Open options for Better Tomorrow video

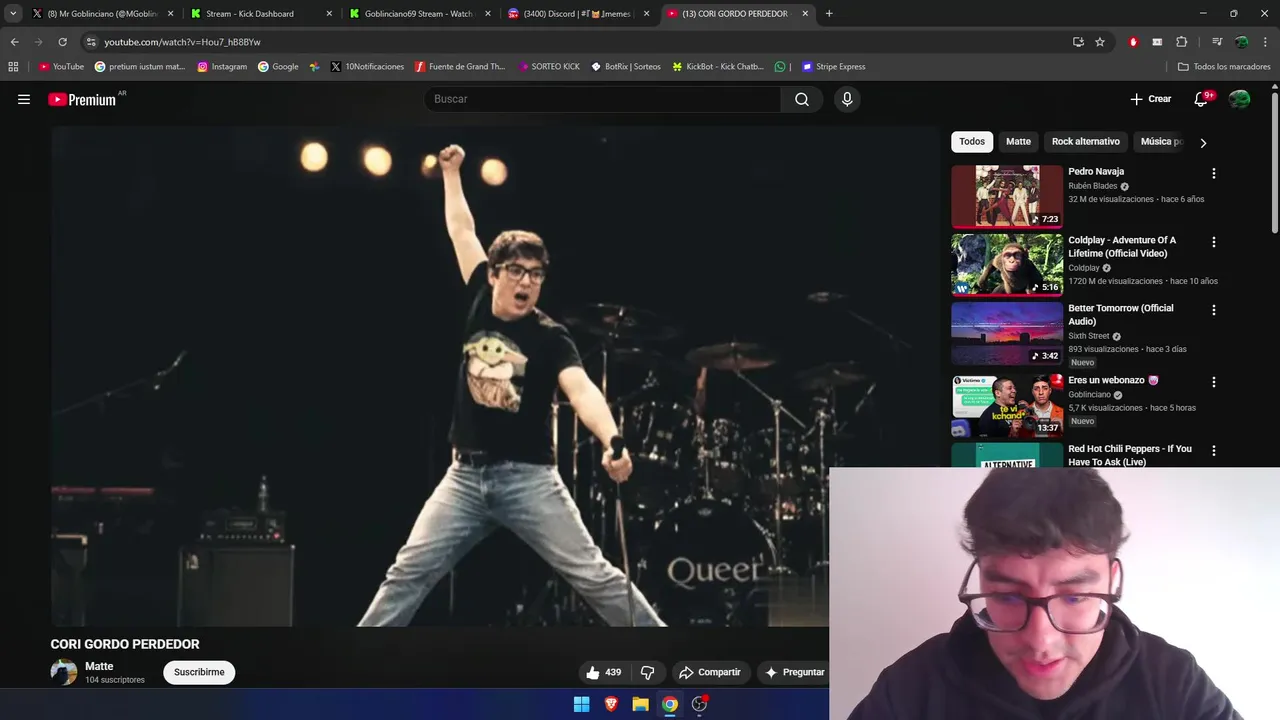click(1214, 310)
